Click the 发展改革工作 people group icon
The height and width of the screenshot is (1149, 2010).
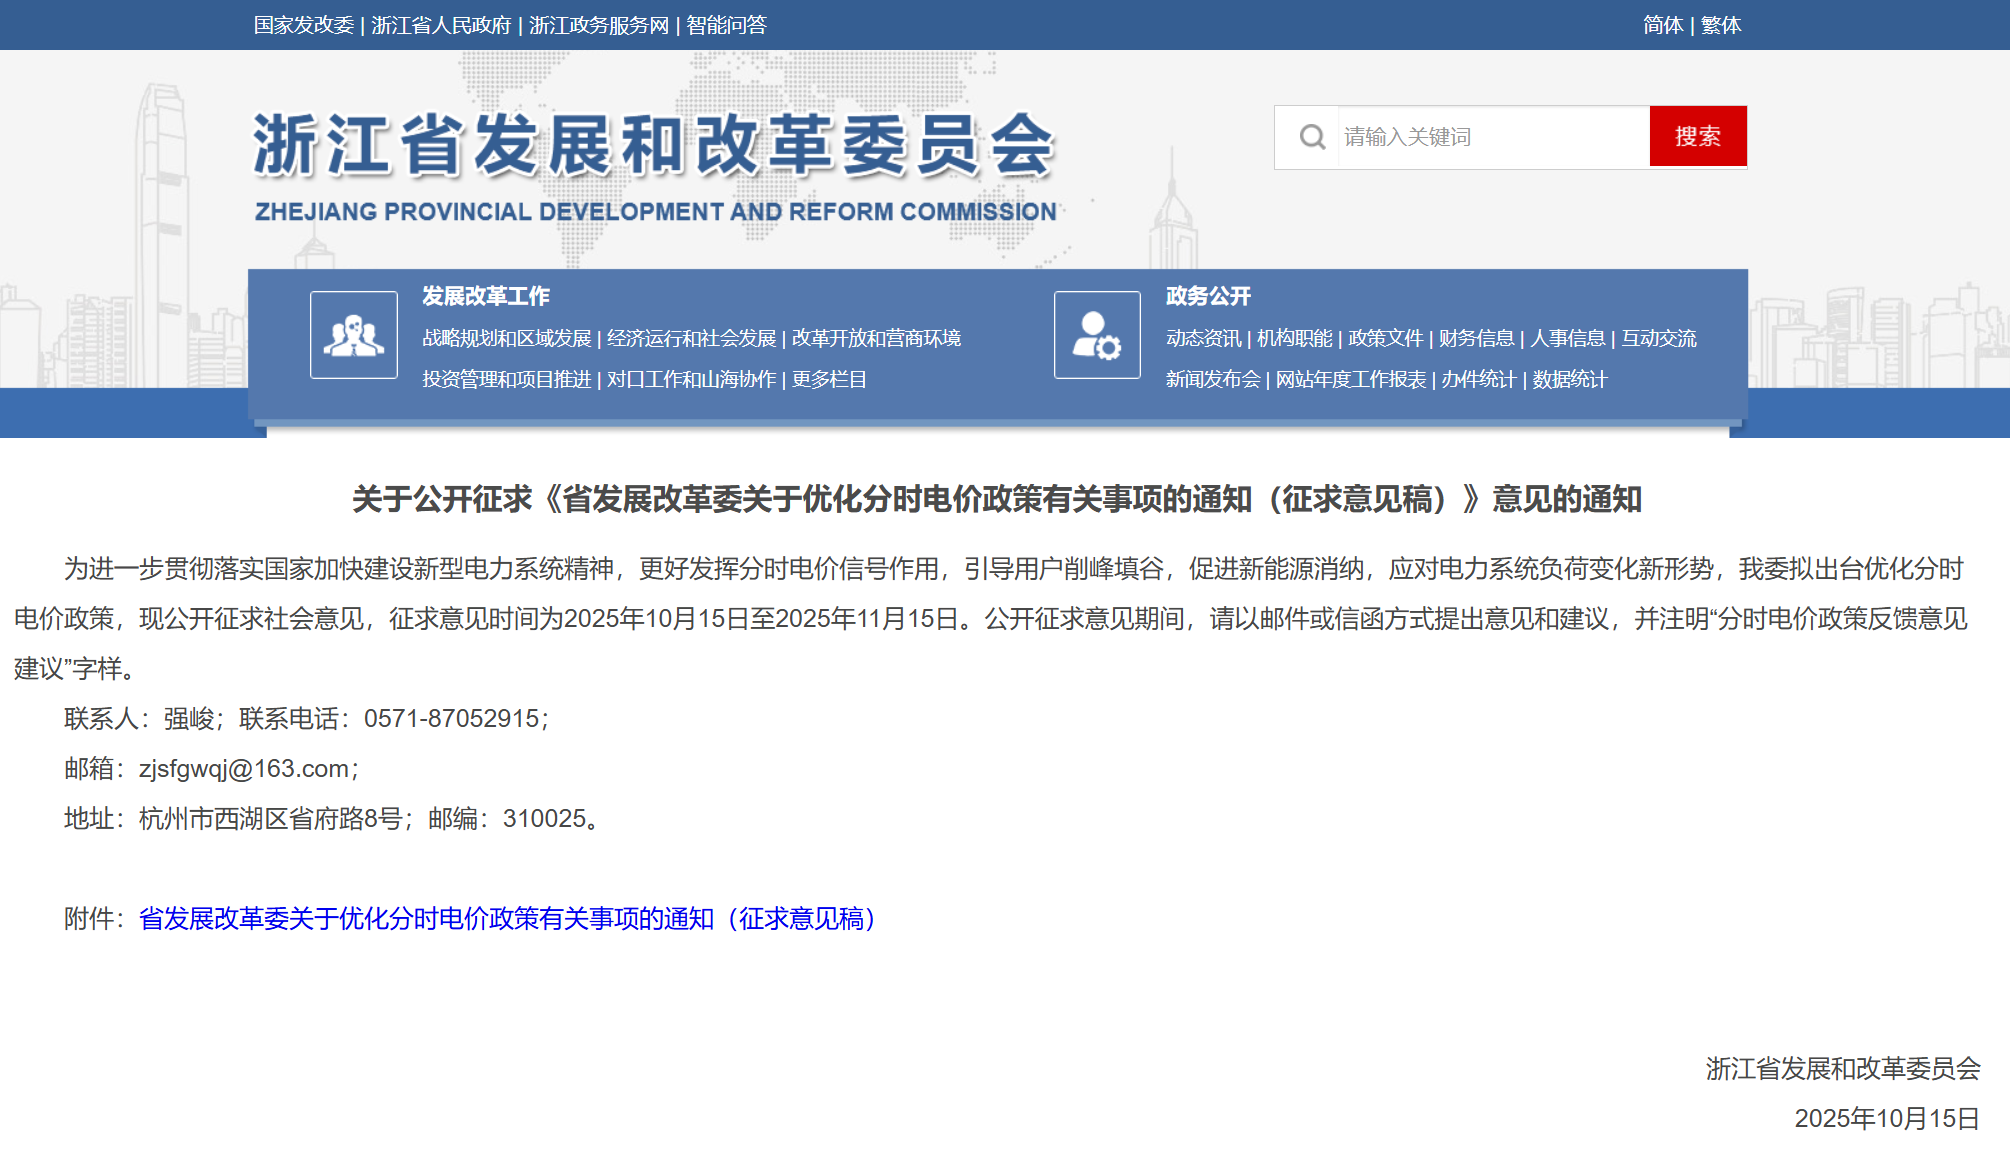coord(354,335)
